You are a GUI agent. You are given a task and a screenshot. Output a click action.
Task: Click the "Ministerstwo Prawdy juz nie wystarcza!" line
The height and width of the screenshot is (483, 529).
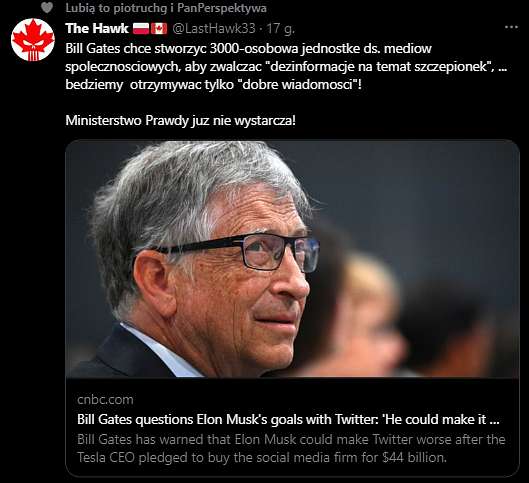coord(180,120)
